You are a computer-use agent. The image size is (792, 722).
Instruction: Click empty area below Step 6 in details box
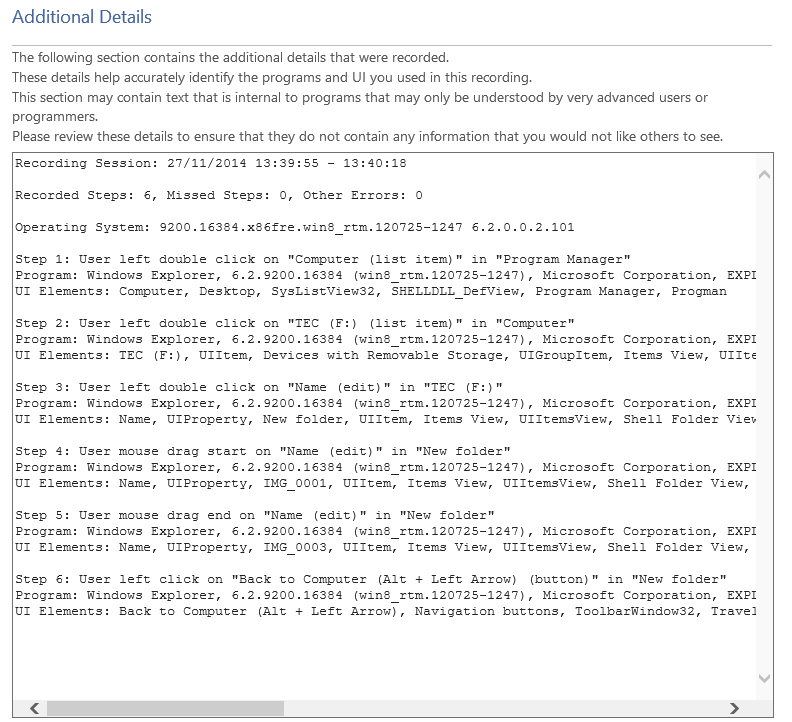point(384,657)
